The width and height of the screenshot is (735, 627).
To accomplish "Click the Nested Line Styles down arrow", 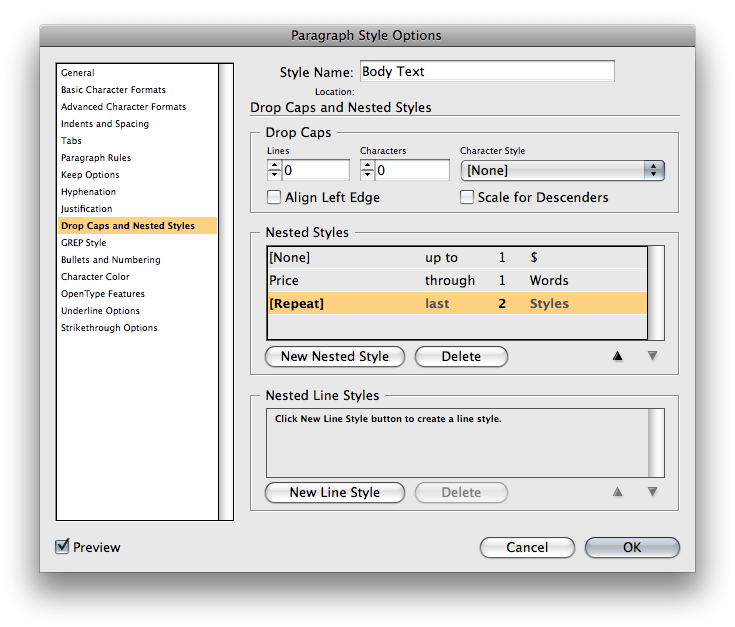I will (x=652, y=492).
